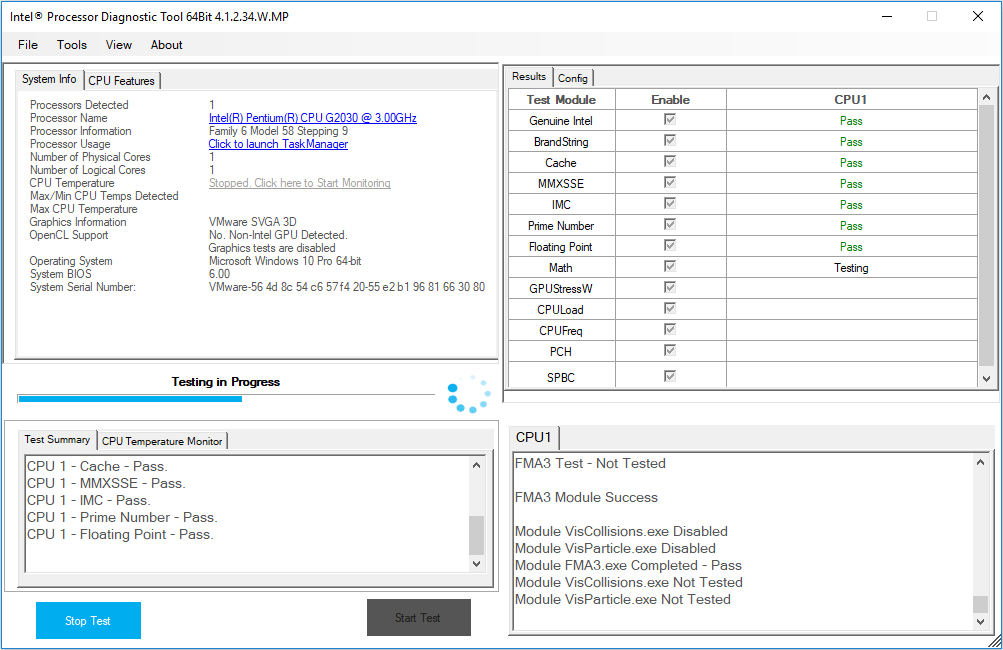Click the Family 6 Model 58 Stepping 9 text
The width and height of the screenshot is (1003, 650).
(278, 131)
